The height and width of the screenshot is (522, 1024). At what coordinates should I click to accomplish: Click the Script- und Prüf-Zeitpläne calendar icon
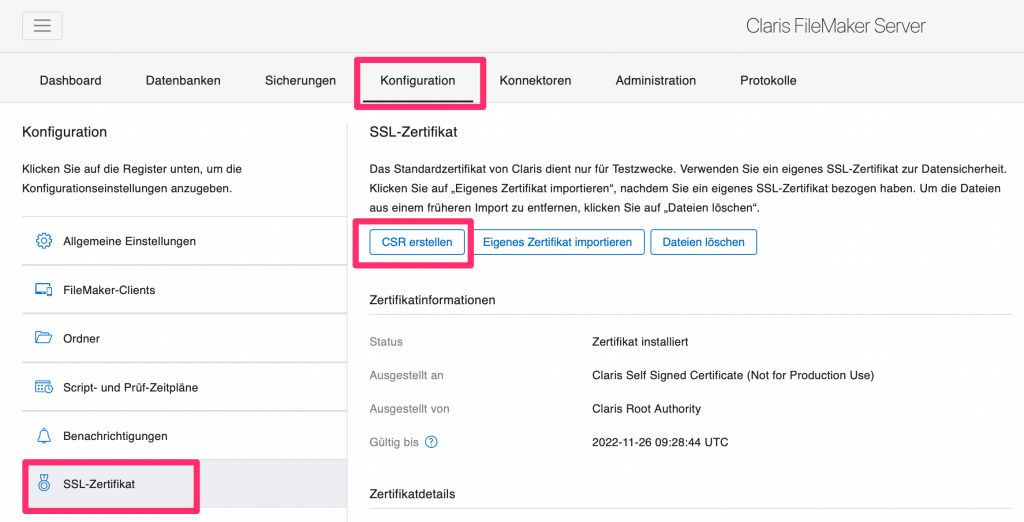[x=43, y=387]
